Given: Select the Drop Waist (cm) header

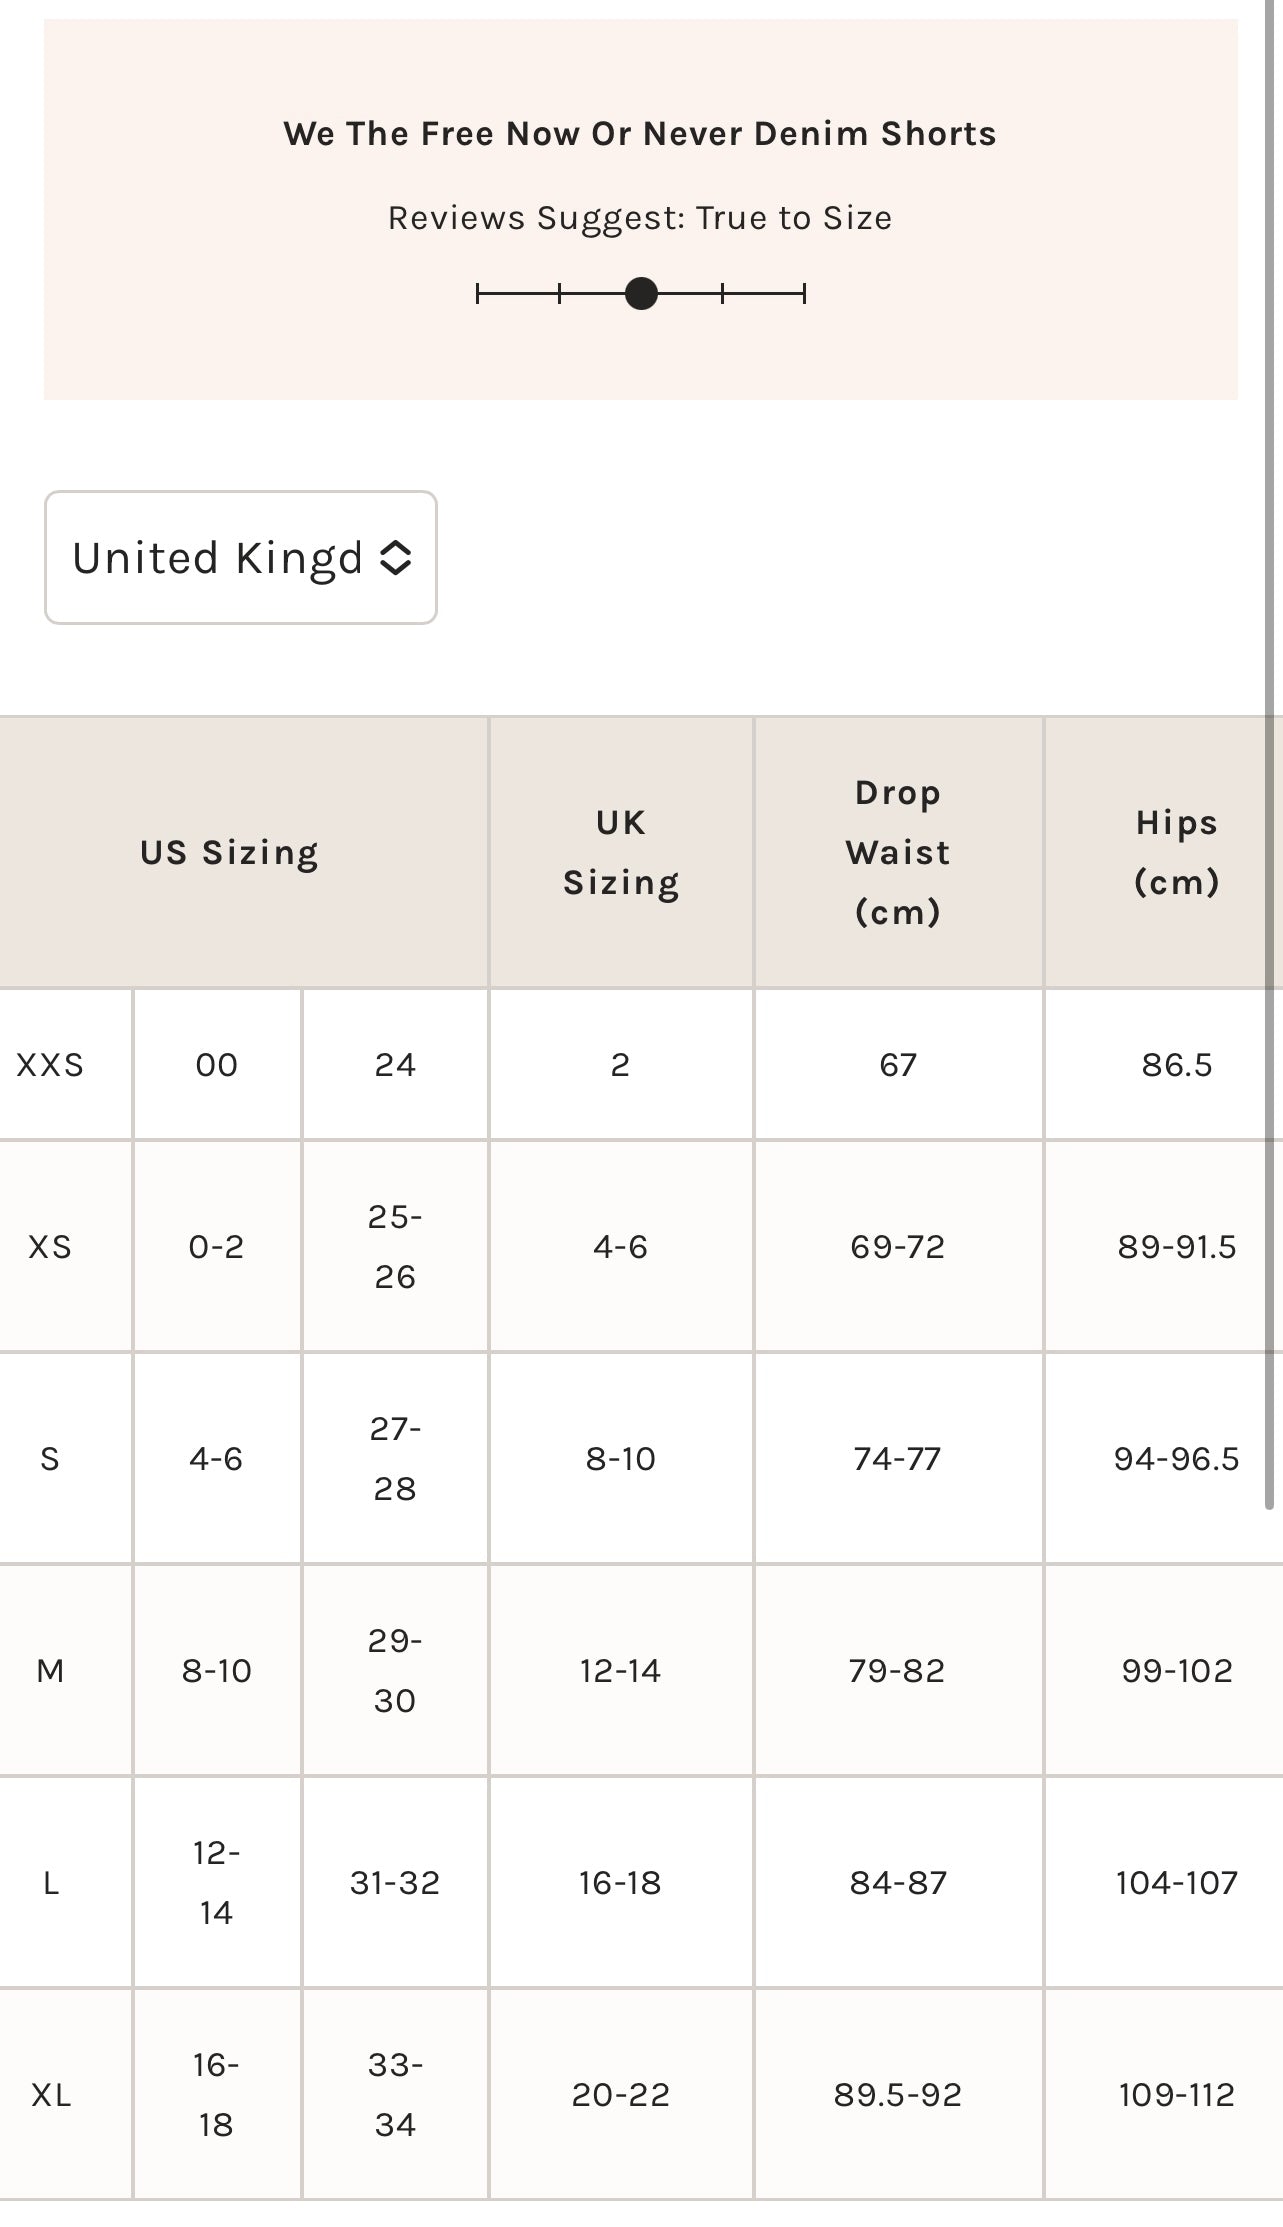Looking at the screenshot, I should (898, 853).
